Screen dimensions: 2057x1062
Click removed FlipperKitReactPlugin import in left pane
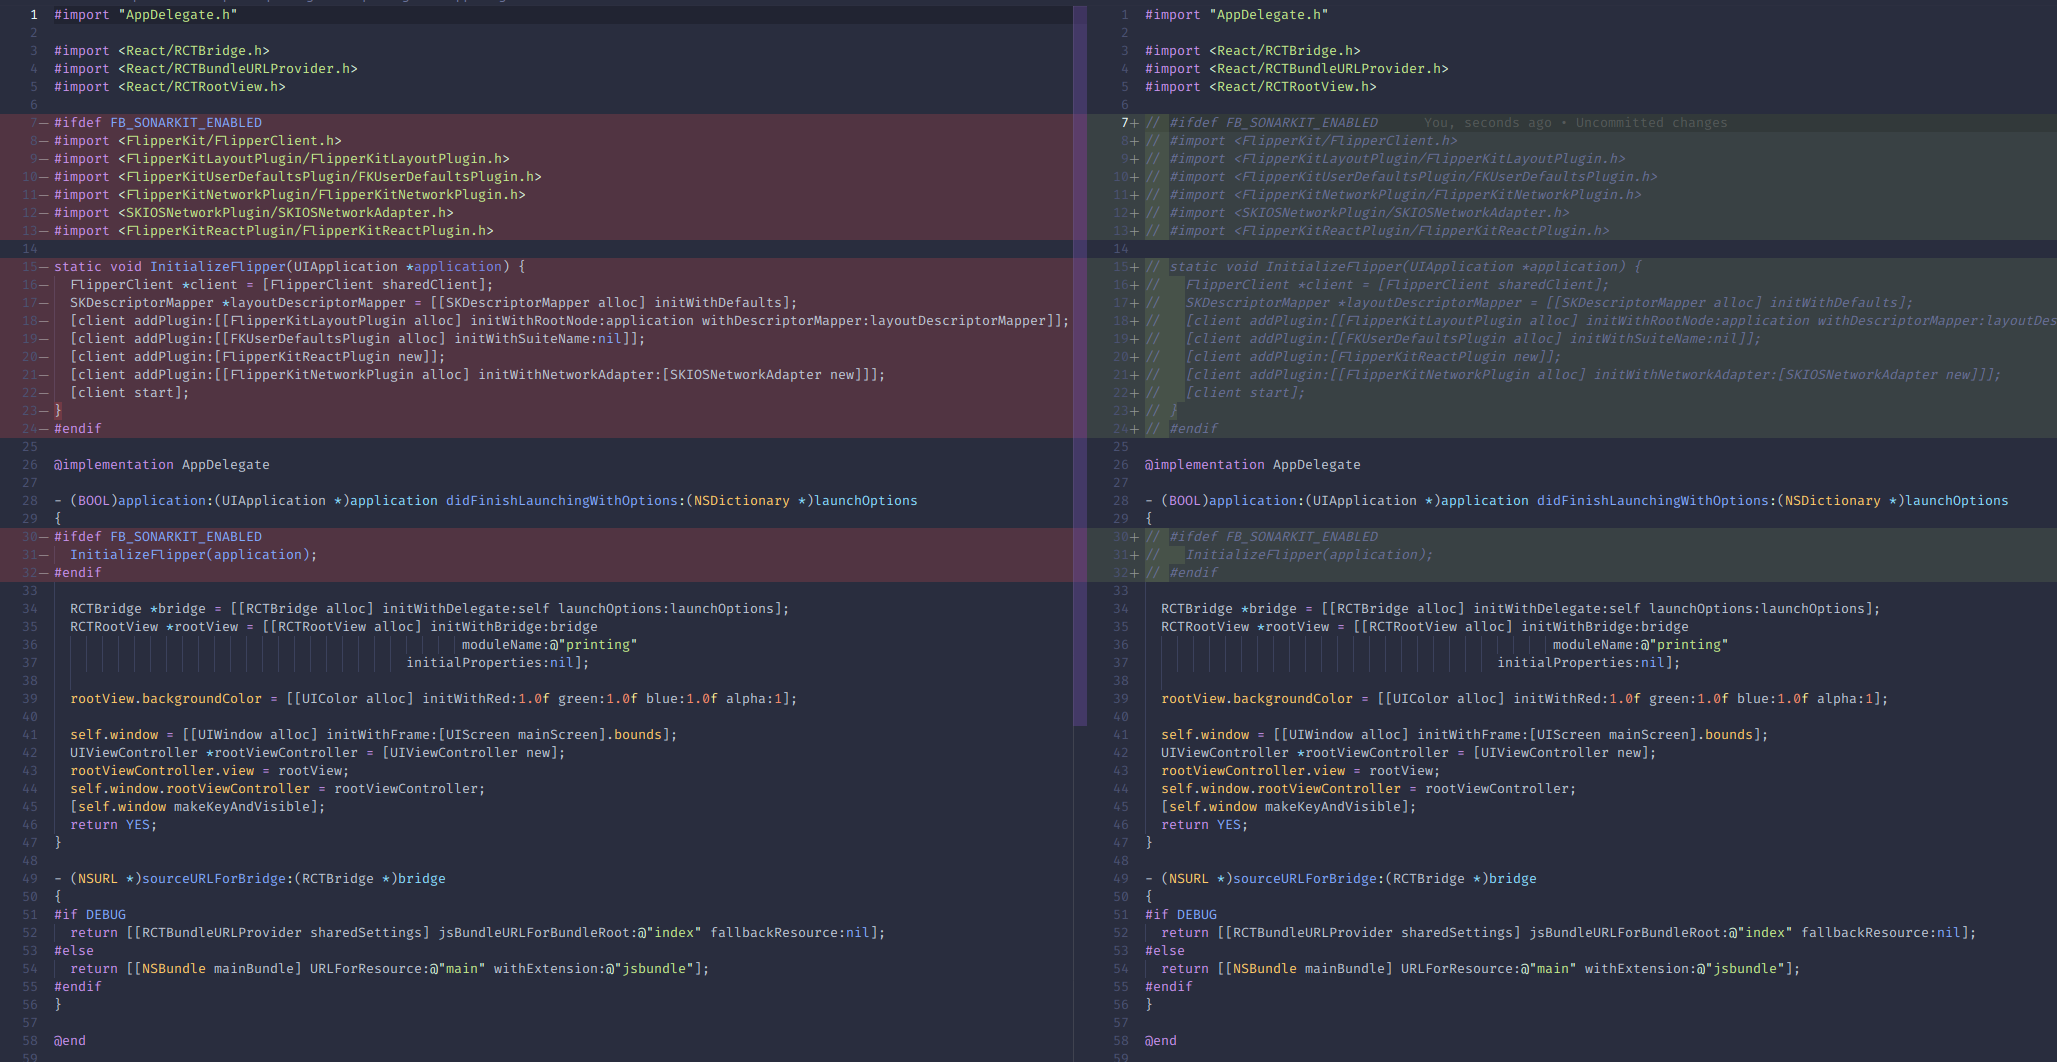(274, 231)
